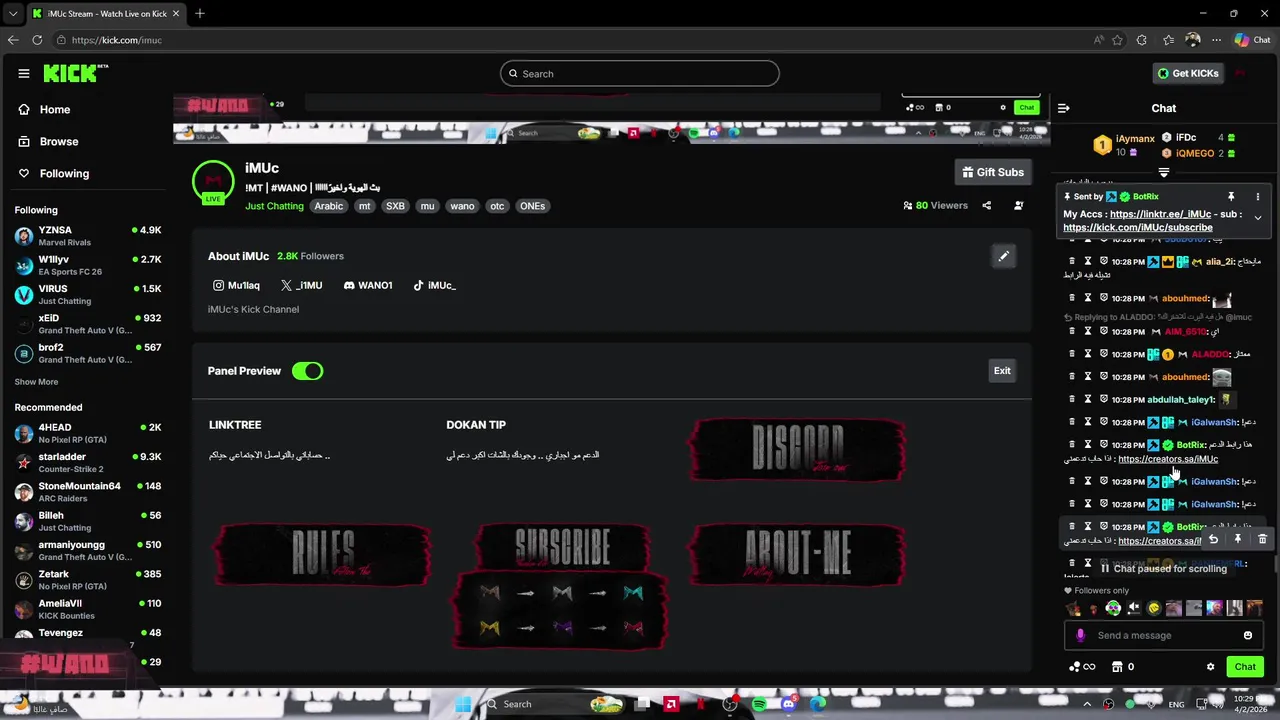Viewport: 1280px width, 720px height.
Task: Click the ABOUT-ME panel image
Action: click(x=798, y=555)
